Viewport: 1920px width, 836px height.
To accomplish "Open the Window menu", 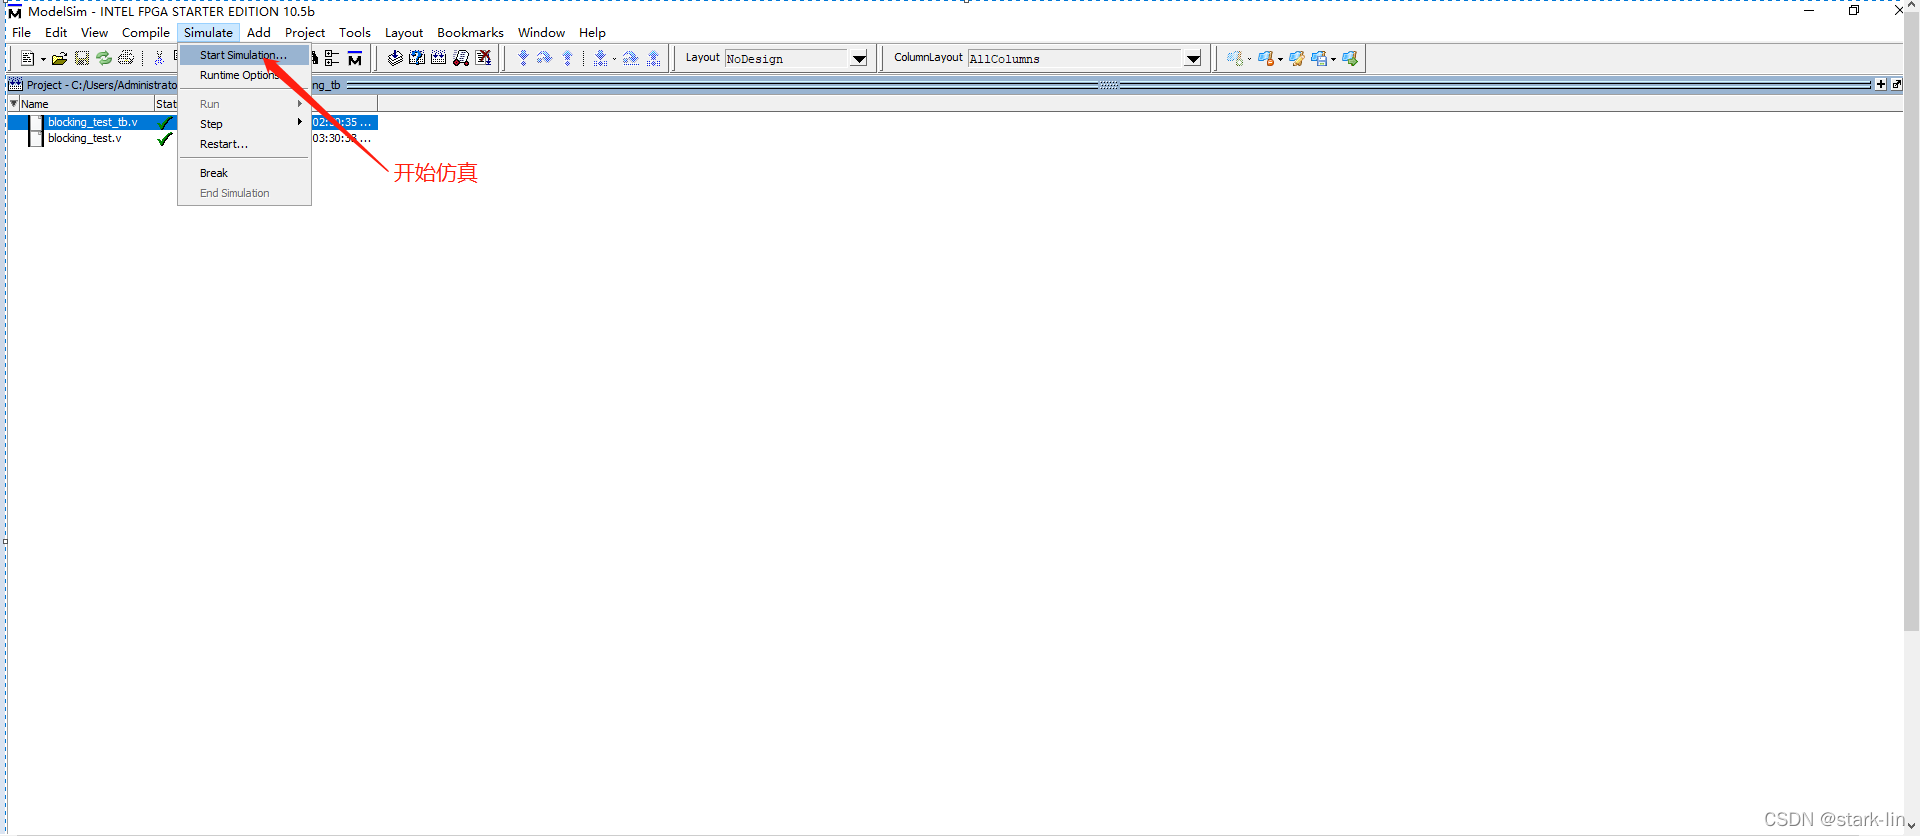I will pos(541,33).
